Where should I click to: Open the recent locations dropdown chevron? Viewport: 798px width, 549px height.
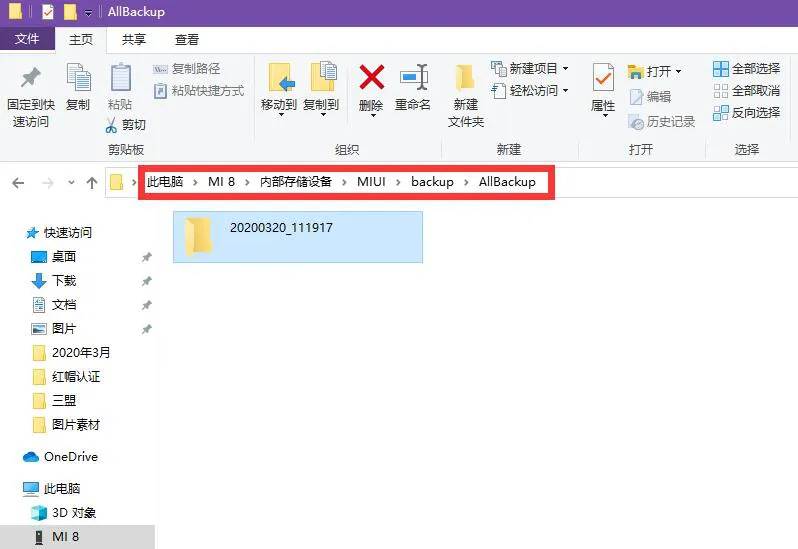(x=71, y=183)
